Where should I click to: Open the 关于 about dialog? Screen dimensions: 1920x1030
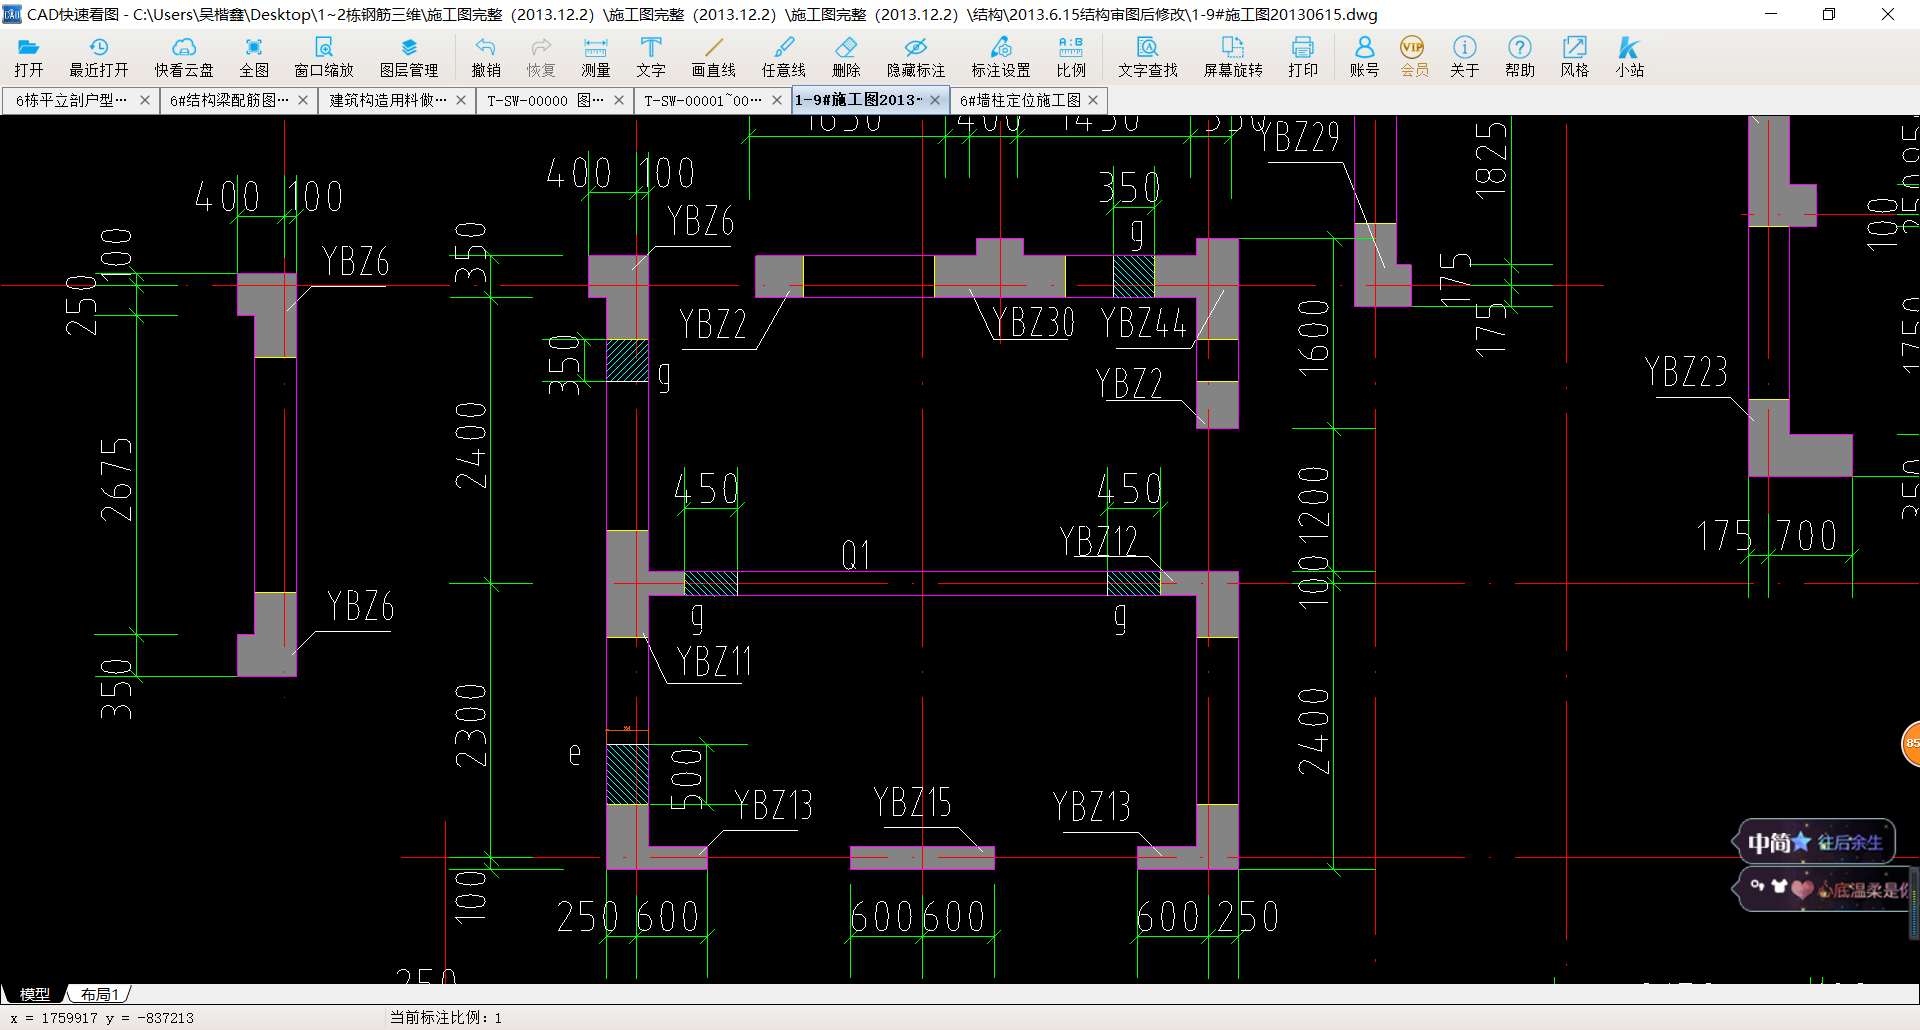tap(1465, 57)
